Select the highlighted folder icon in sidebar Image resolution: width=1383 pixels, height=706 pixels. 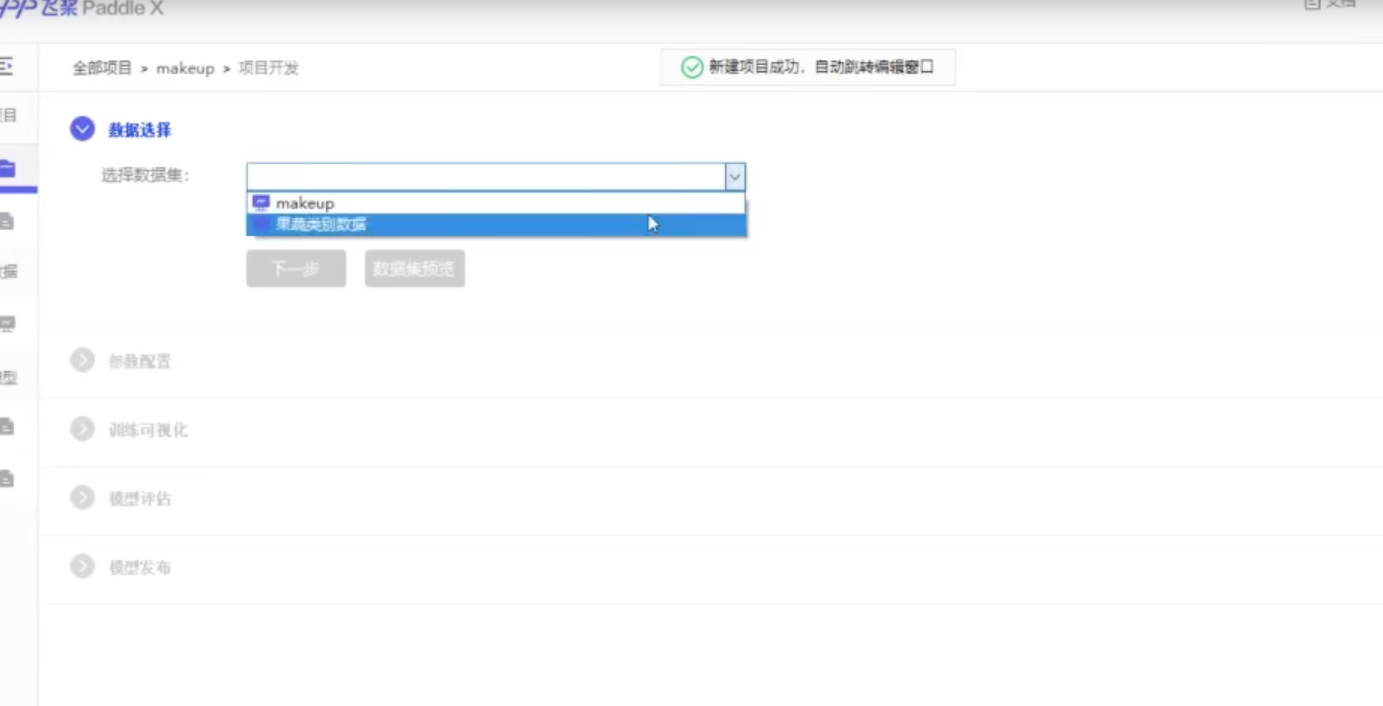coord(8,169)
